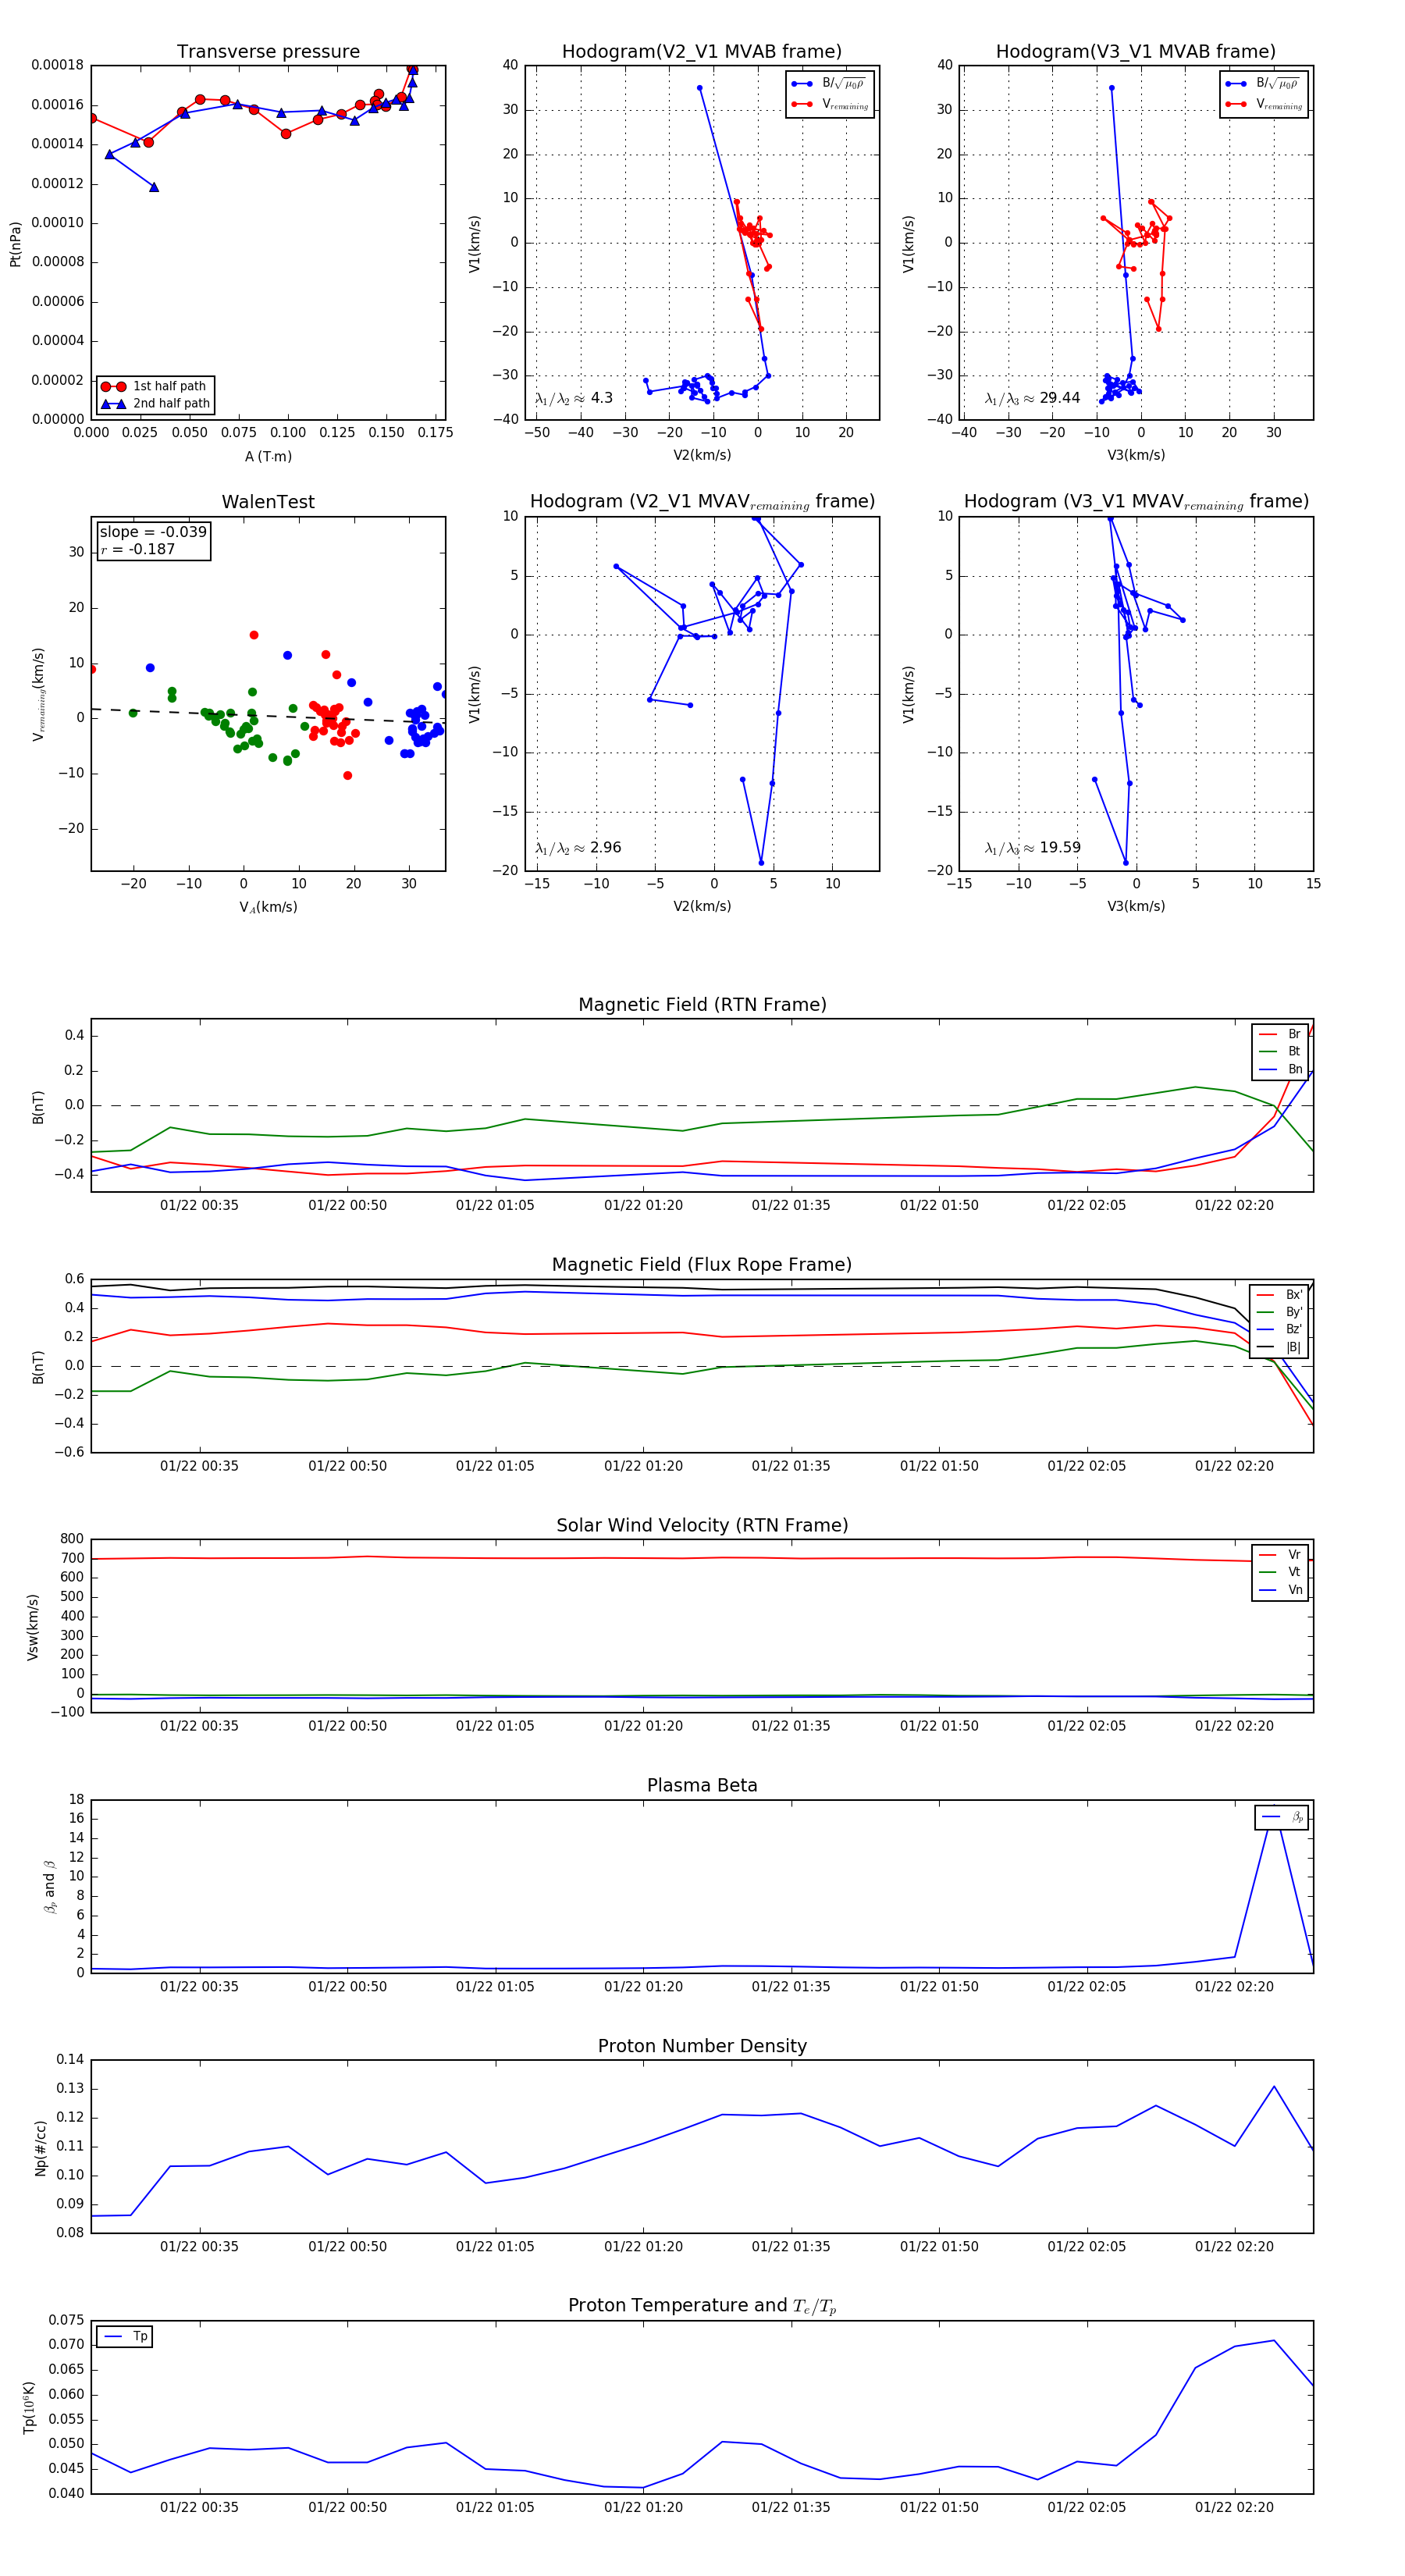This screenshot has width=1405, height=2576.
Task: Click the "1st half path" legend entry
Action: tap(155, 386)
